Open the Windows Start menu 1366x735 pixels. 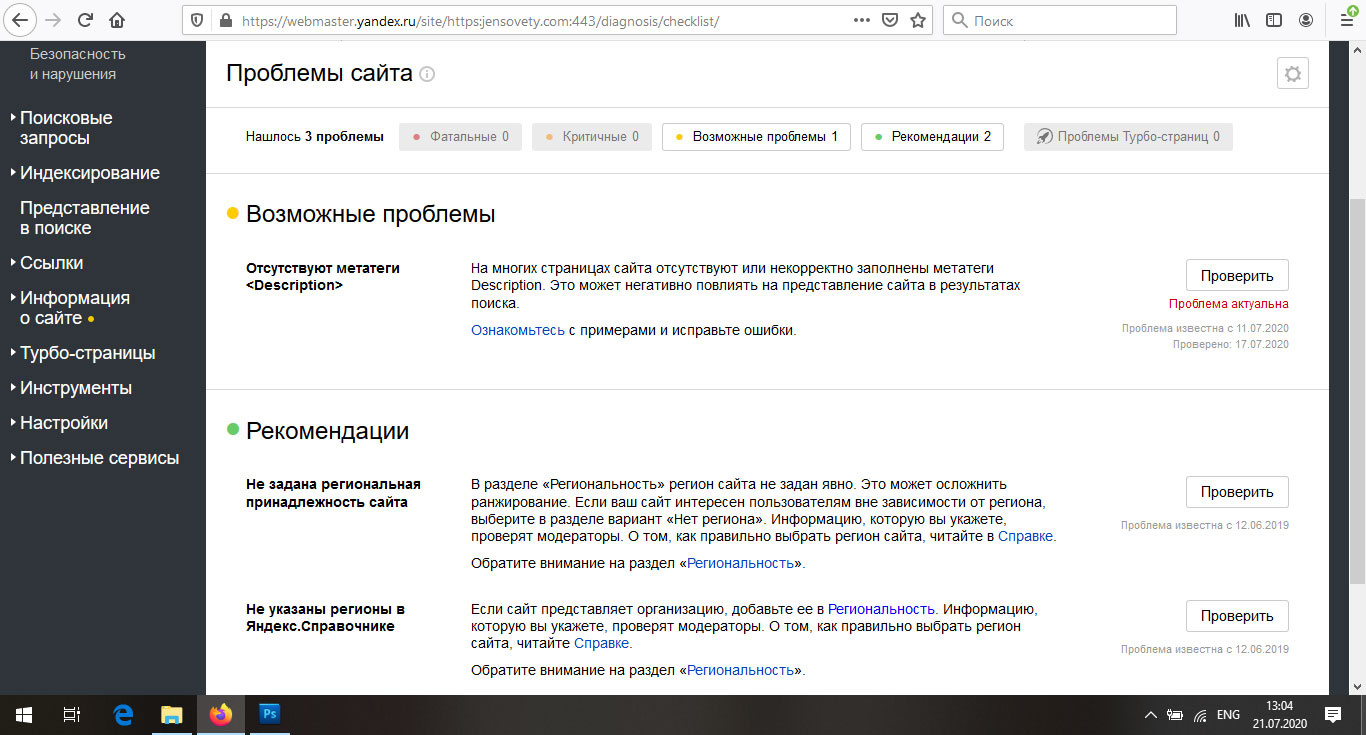[x=24, y=714]
